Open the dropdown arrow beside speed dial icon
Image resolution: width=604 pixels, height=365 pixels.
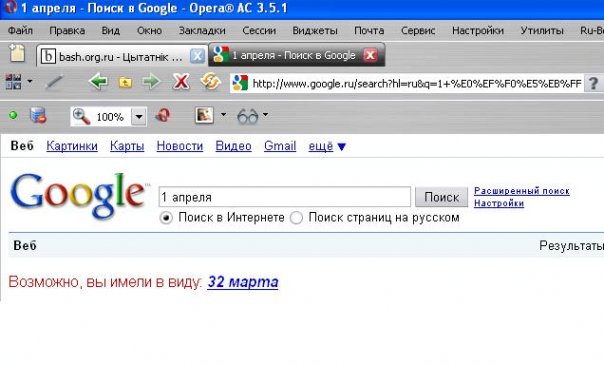point(30,81)
